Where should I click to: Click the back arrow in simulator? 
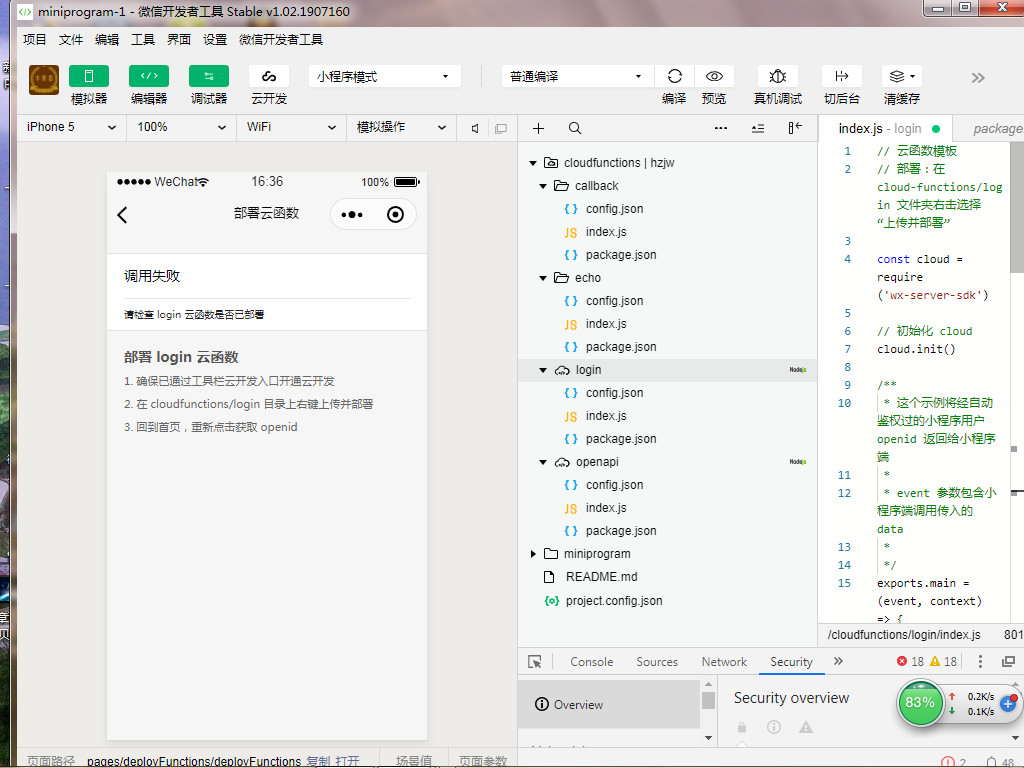123,215
